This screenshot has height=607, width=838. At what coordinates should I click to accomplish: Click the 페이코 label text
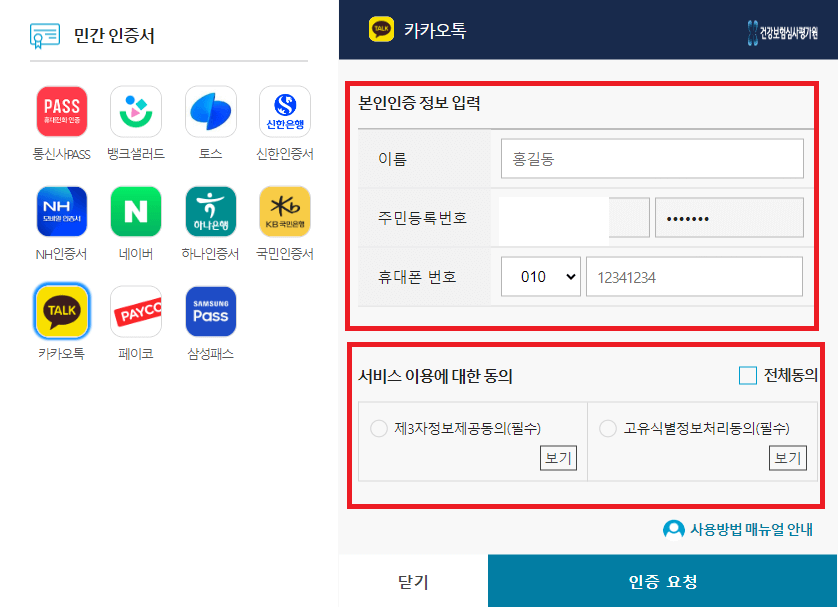(136, 354)
